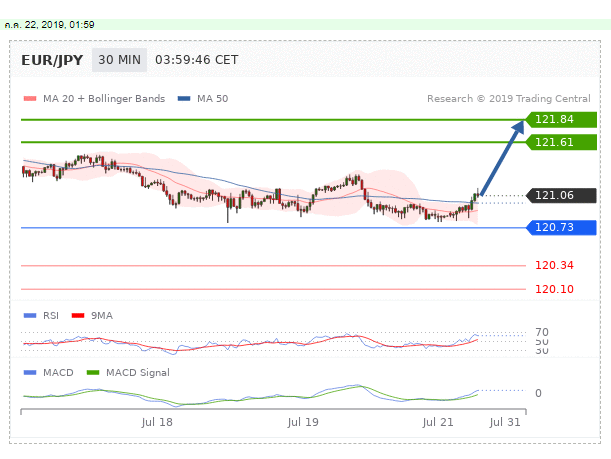Click the Jul 18 date axis label

coord(158,422)
